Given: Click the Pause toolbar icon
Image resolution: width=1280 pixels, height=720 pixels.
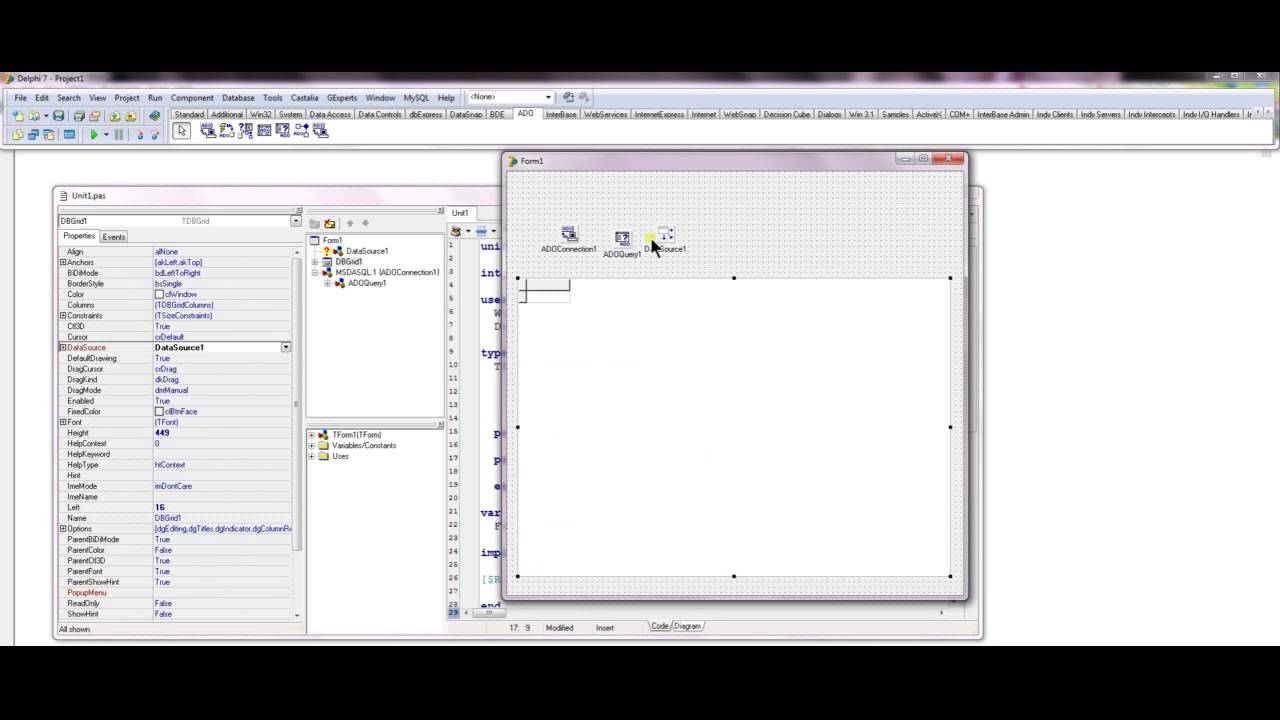Looking at the screenshot, I should pyautogui.click(x=119, y=134).
